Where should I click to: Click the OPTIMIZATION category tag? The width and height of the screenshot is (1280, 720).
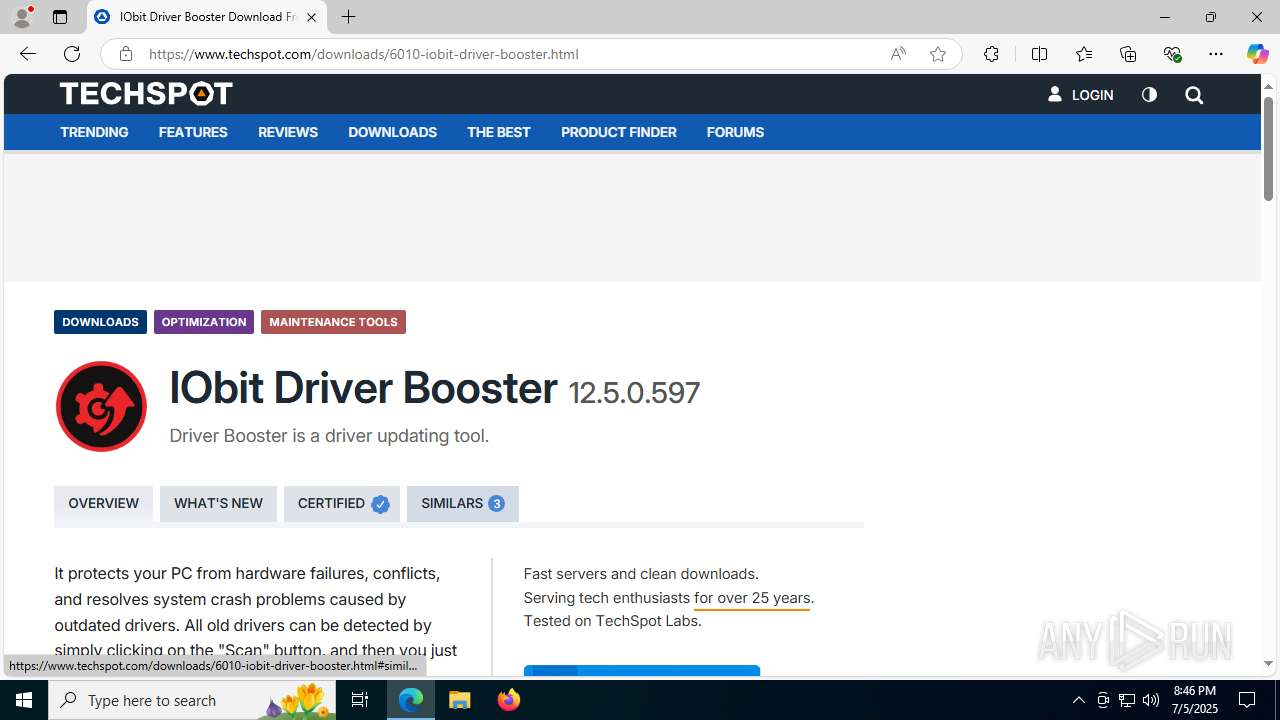[x=204, y=322]
